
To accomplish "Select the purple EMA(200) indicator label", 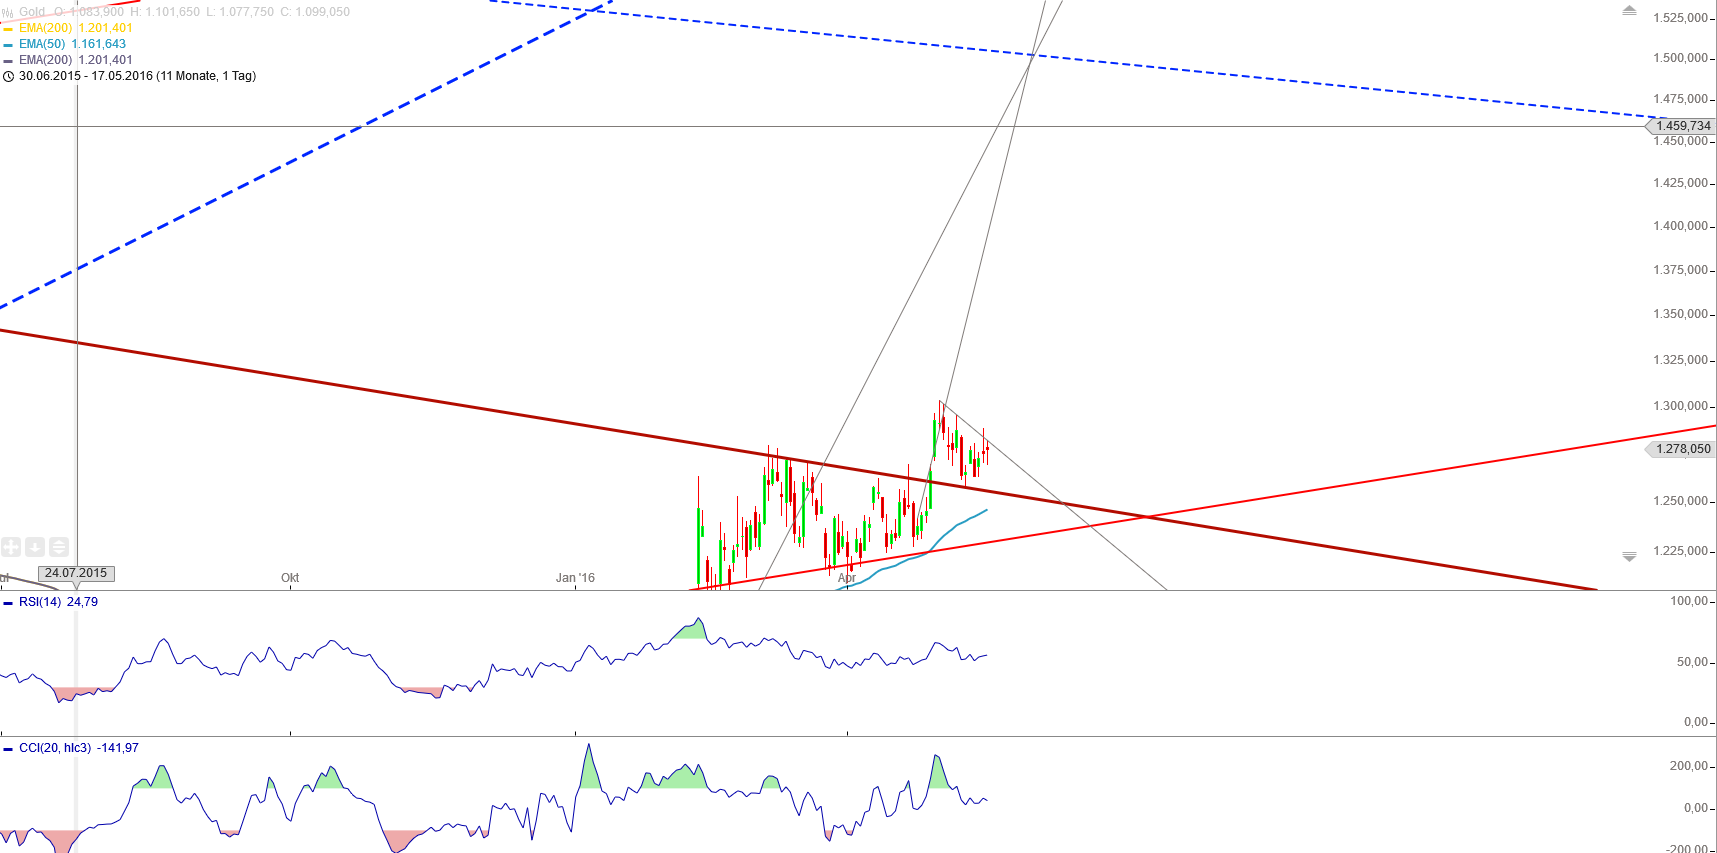I will [45, 60].
